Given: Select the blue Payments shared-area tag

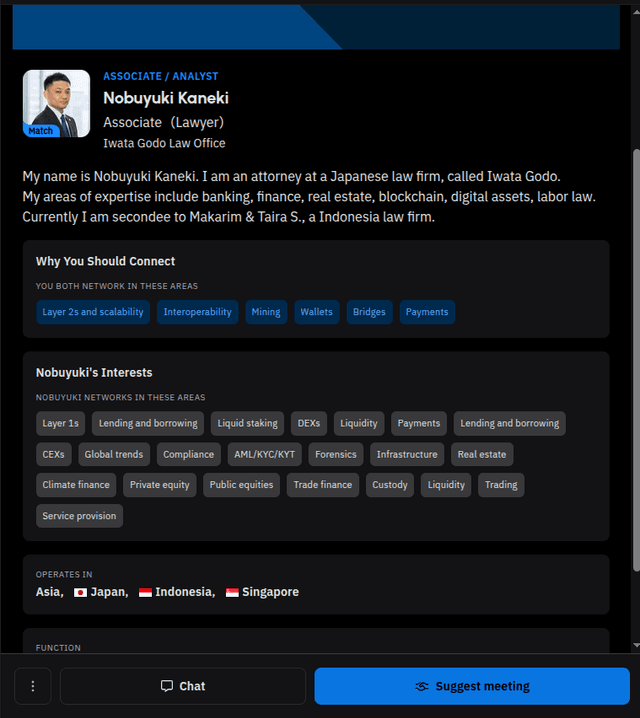Looking at the screenshot, I should tap(427, 312).
